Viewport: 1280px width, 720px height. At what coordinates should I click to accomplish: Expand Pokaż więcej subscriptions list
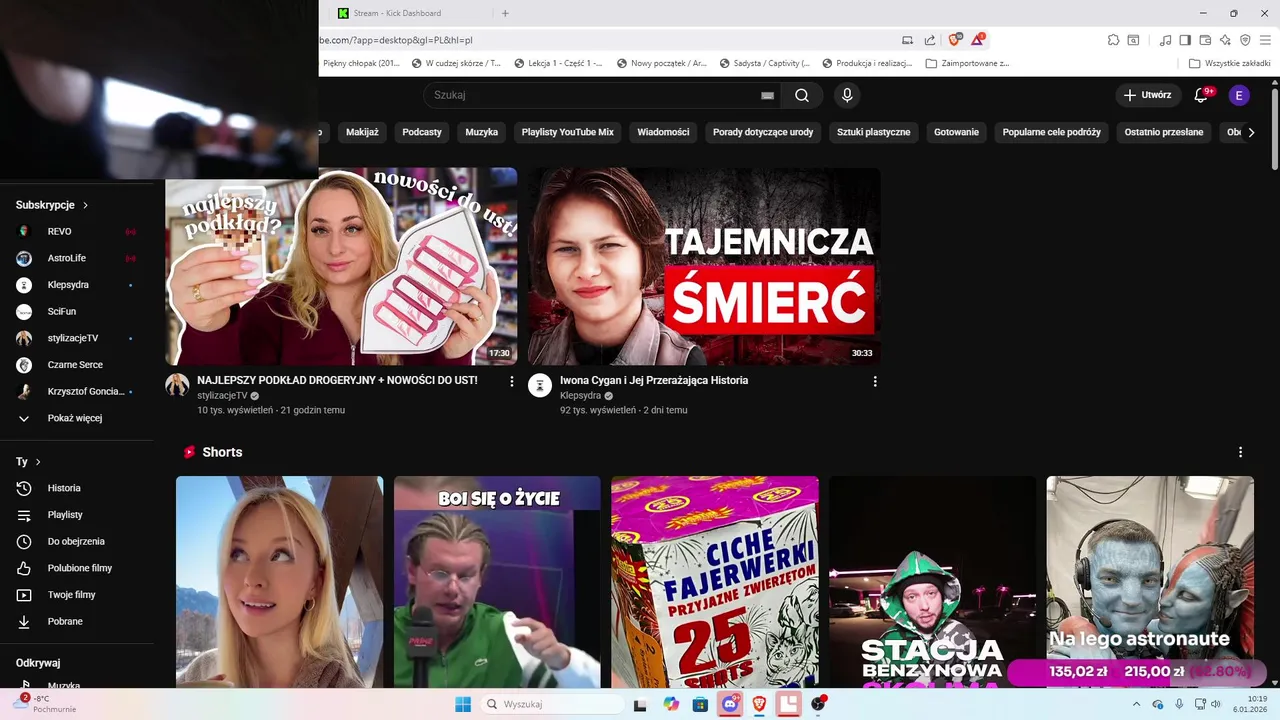(77, 418)
